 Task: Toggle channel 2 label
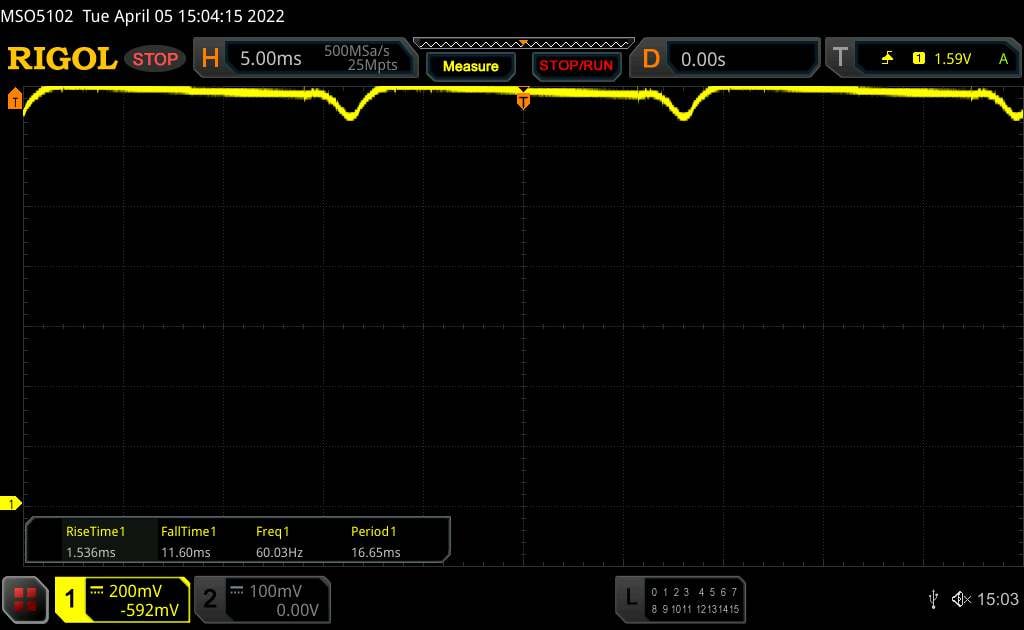[x=210, y=599]
